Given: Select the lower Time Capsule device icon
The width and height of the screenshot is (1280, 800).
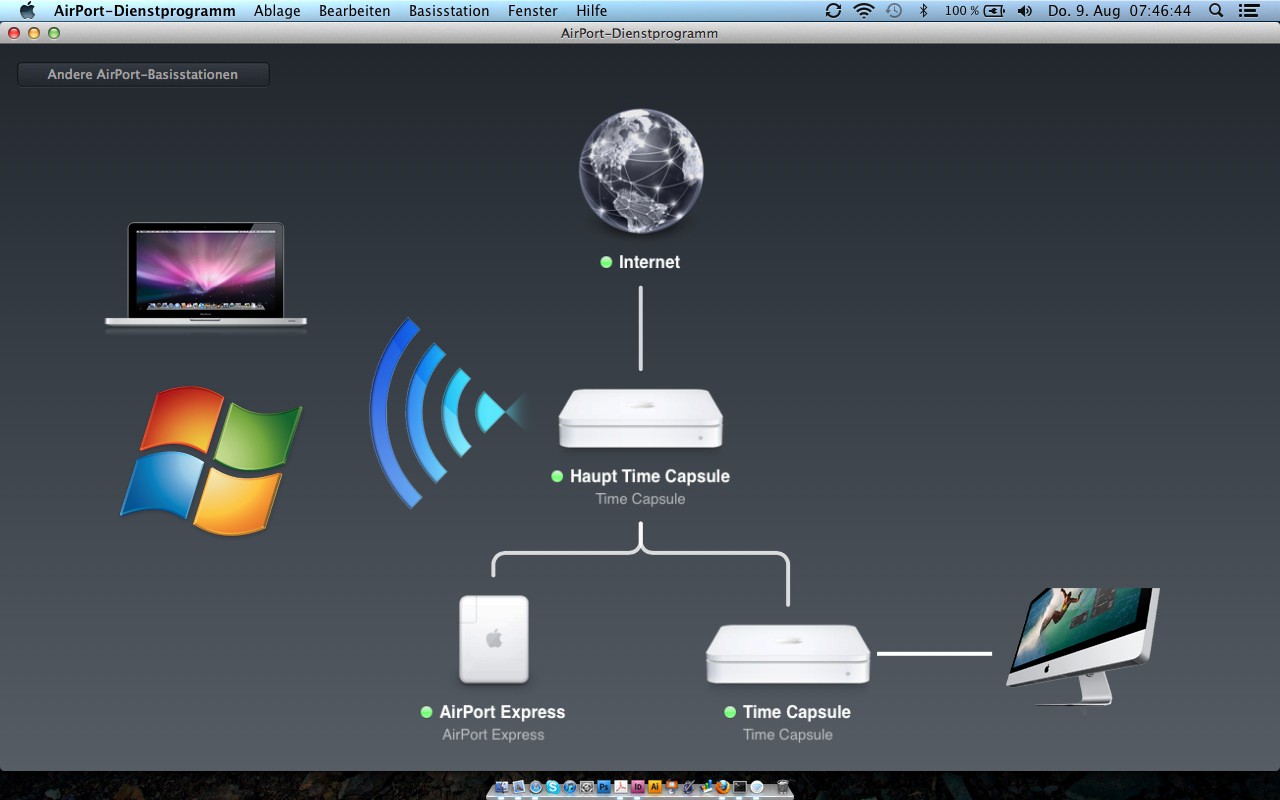Looking at the screenshot, I should [x=788, y=654].
